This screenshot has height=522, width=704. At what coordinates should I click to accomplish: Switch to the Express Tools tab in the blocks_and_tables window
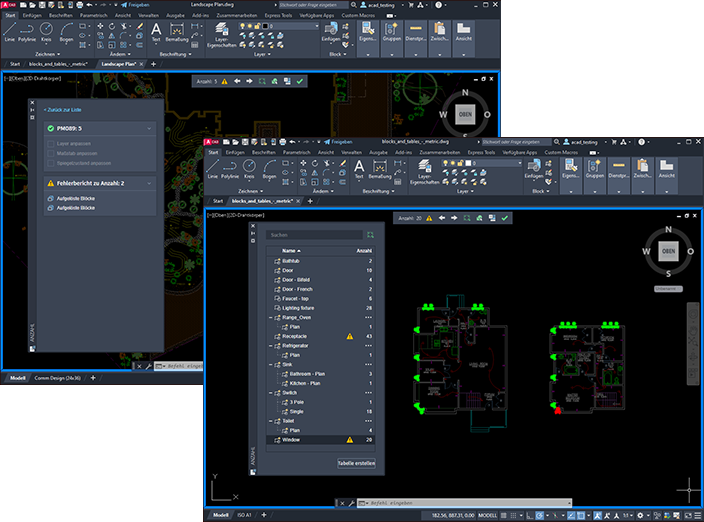tap(481, 152)
